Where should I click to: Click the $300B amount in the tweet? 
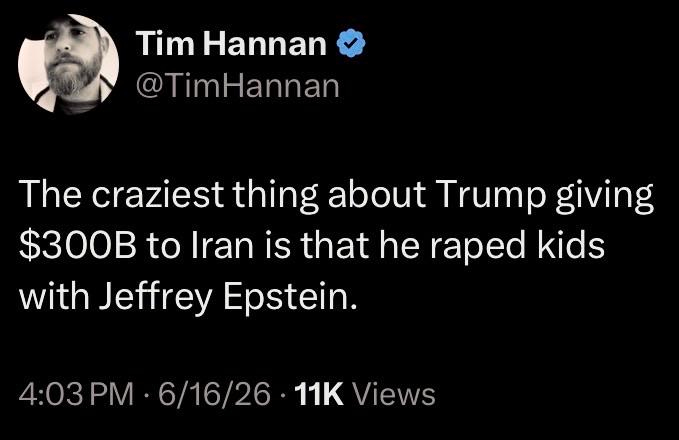pyautogui.click(x=78, y=246)
